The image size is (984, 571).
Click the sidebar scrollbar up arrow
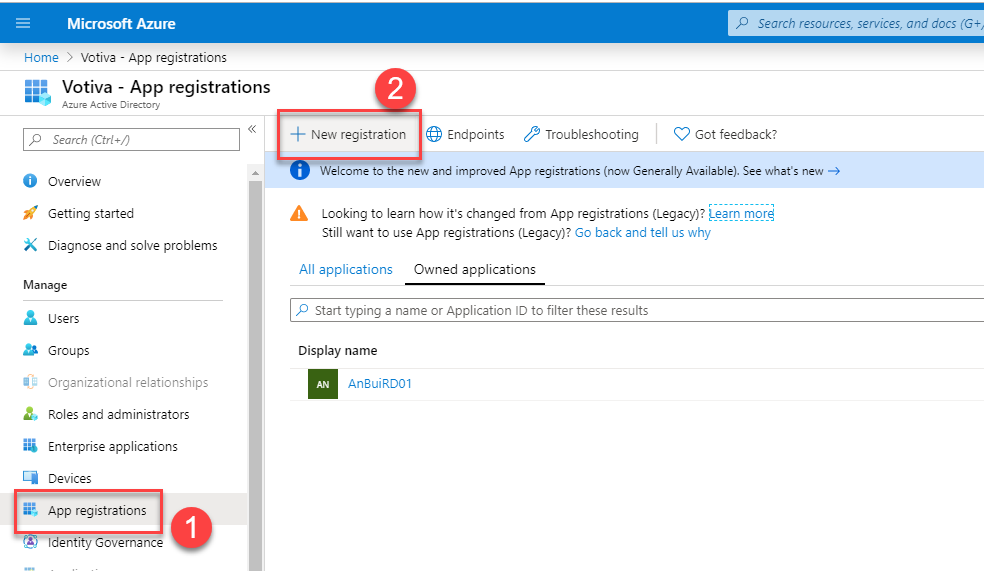click(255, 173)
